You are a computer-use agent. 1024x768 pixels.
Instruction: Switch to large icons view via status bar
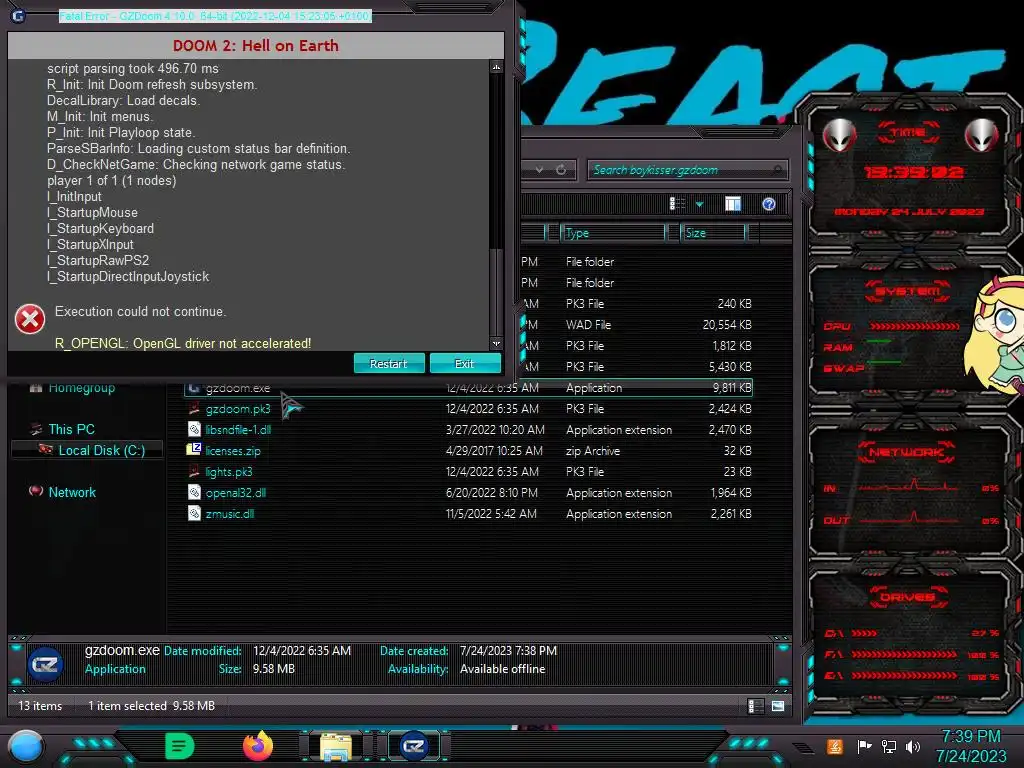click(x=777, y=706)
